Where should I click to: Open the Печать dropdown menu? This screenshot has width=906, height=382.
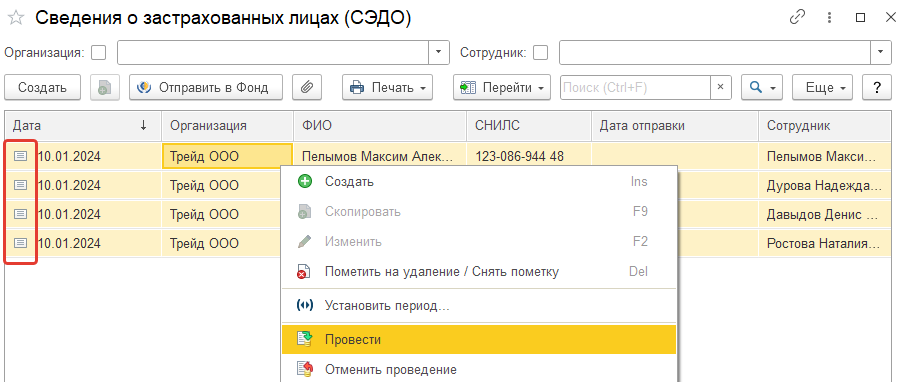(x=388, y=88)
